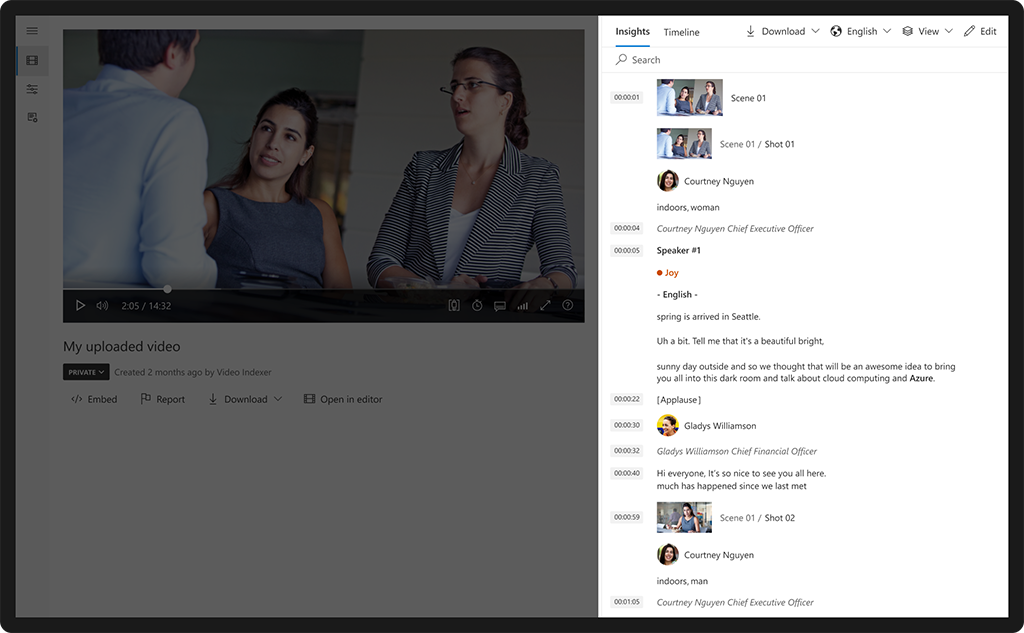Mute the video player volume
The image size is (1024, 633).
click(x=102, y=305)
